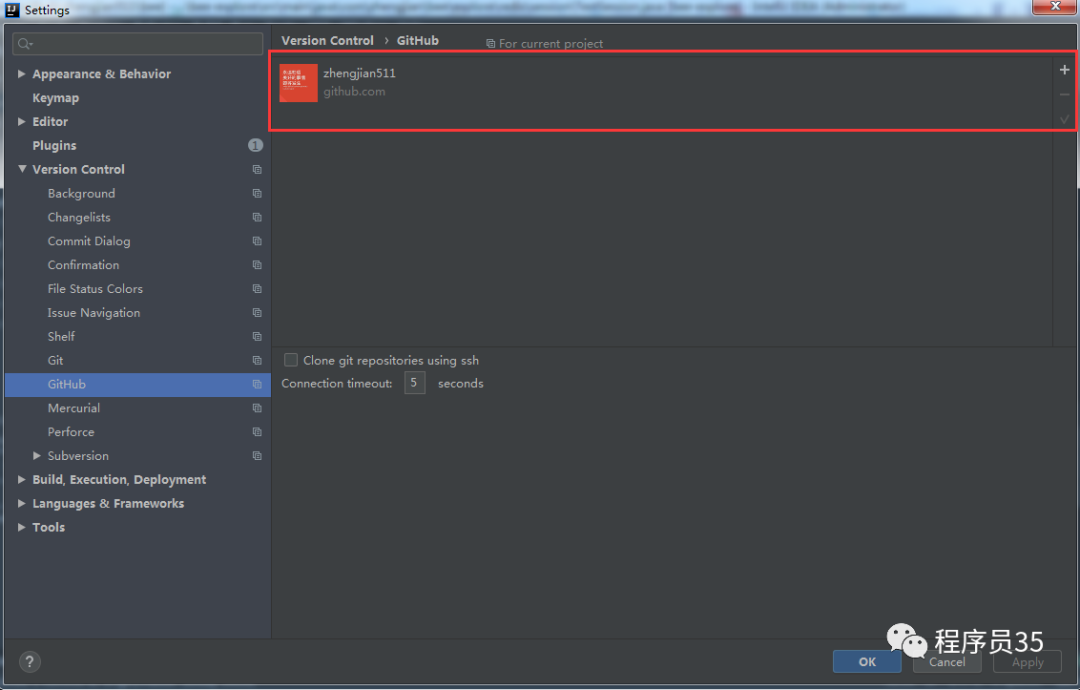
Task: Click the project-level icon next to Subversion
Action: pyautogui.click(x=257, y=456)
